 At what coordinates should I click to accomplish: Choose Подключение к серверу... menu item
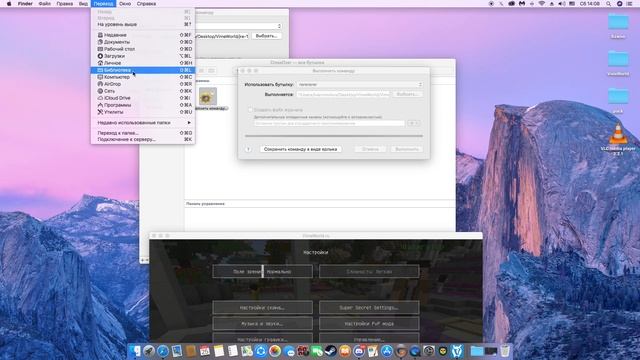143,140
